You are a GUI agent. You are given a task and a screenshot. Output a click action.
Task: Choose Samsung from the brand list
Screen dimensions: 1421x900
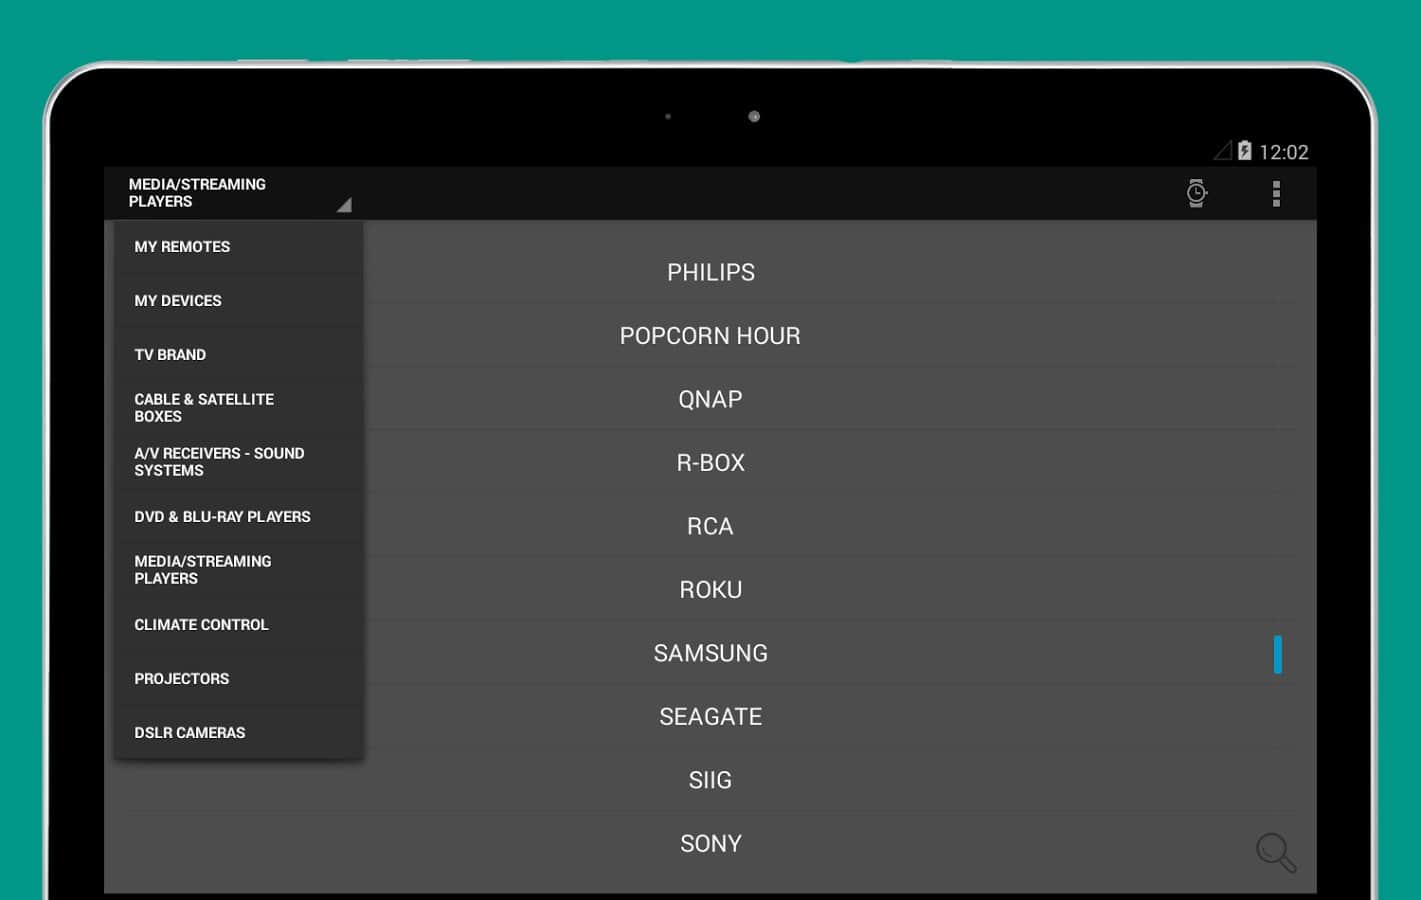coord(710,654)
